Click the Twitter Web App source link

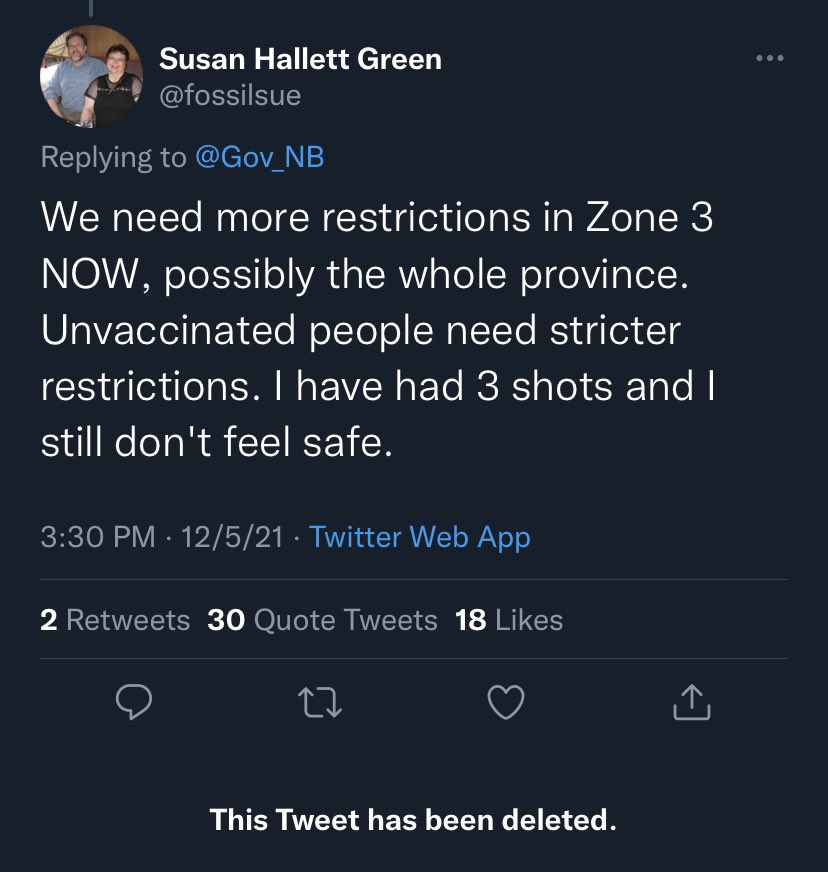[420, 537]
